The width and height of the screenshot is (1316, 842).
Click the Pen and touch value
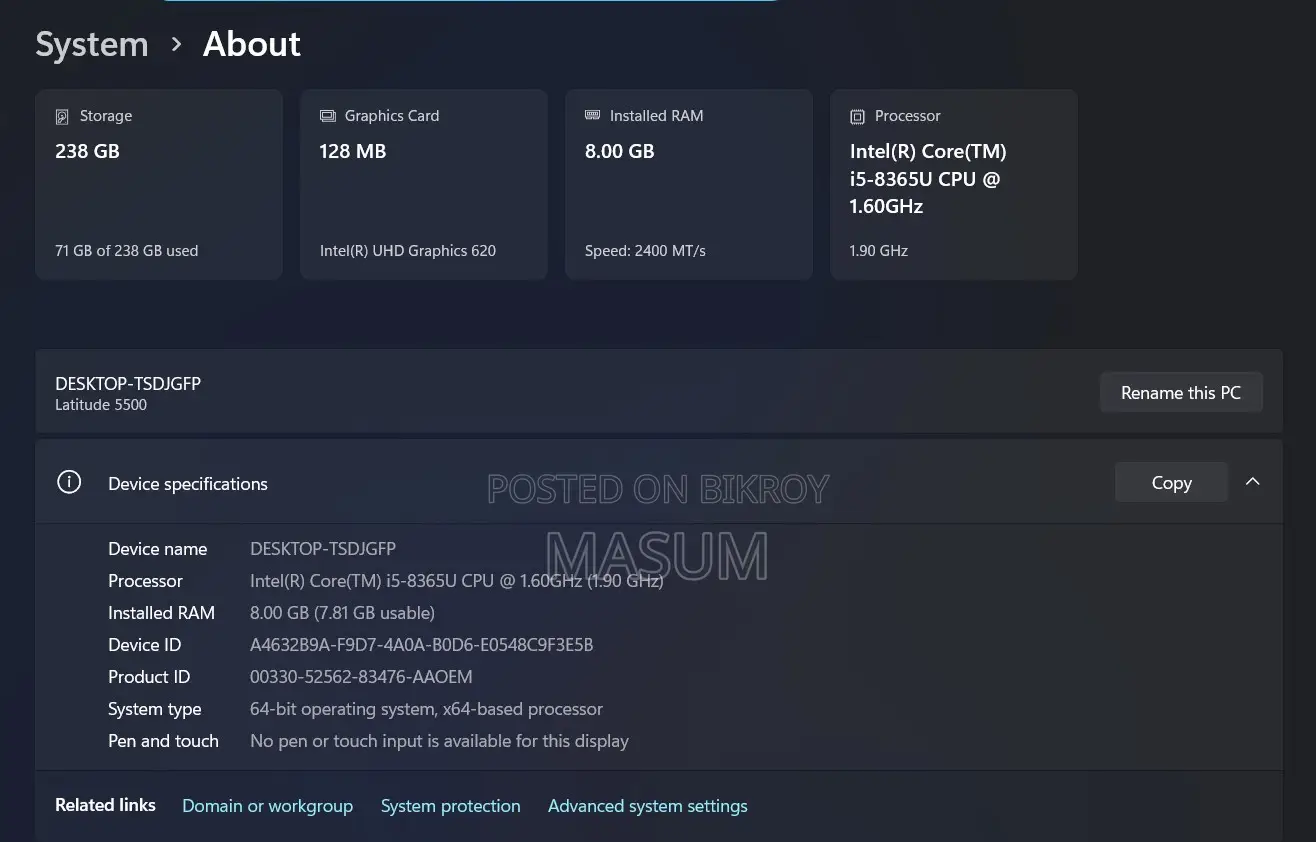tap(439, 741)
